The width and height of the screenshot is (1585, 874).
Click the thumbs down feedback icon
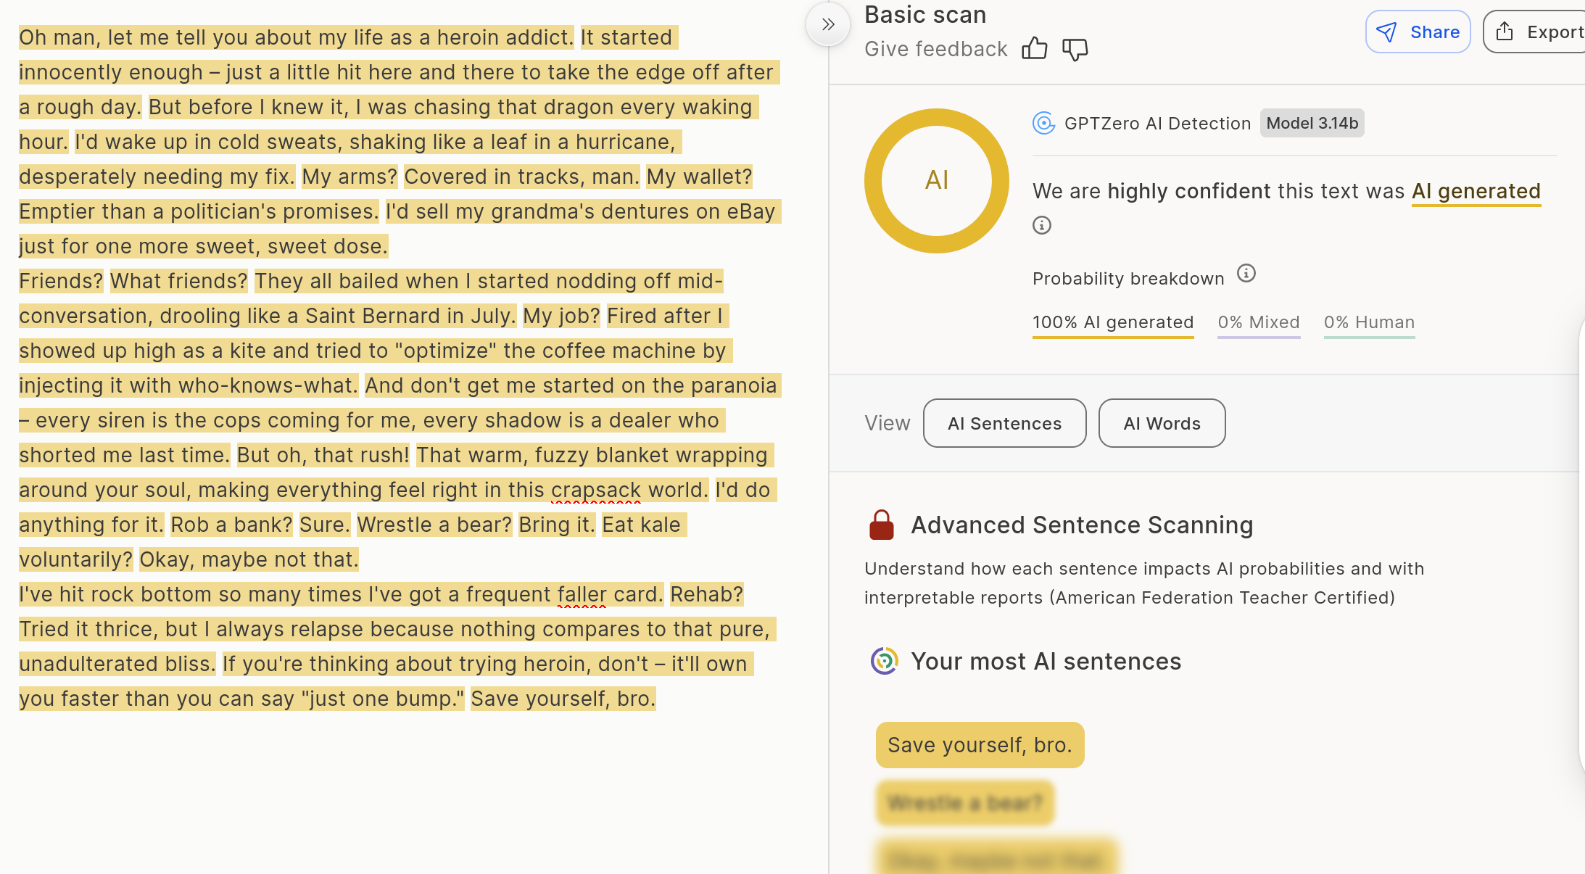(1075, 49)
